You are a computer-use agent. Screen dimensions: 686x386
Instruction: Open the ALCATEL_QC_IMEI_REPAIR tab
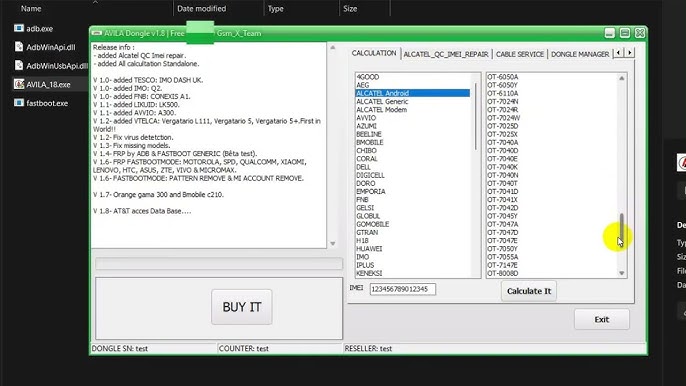pyautogui.click(x=446, y=54)
